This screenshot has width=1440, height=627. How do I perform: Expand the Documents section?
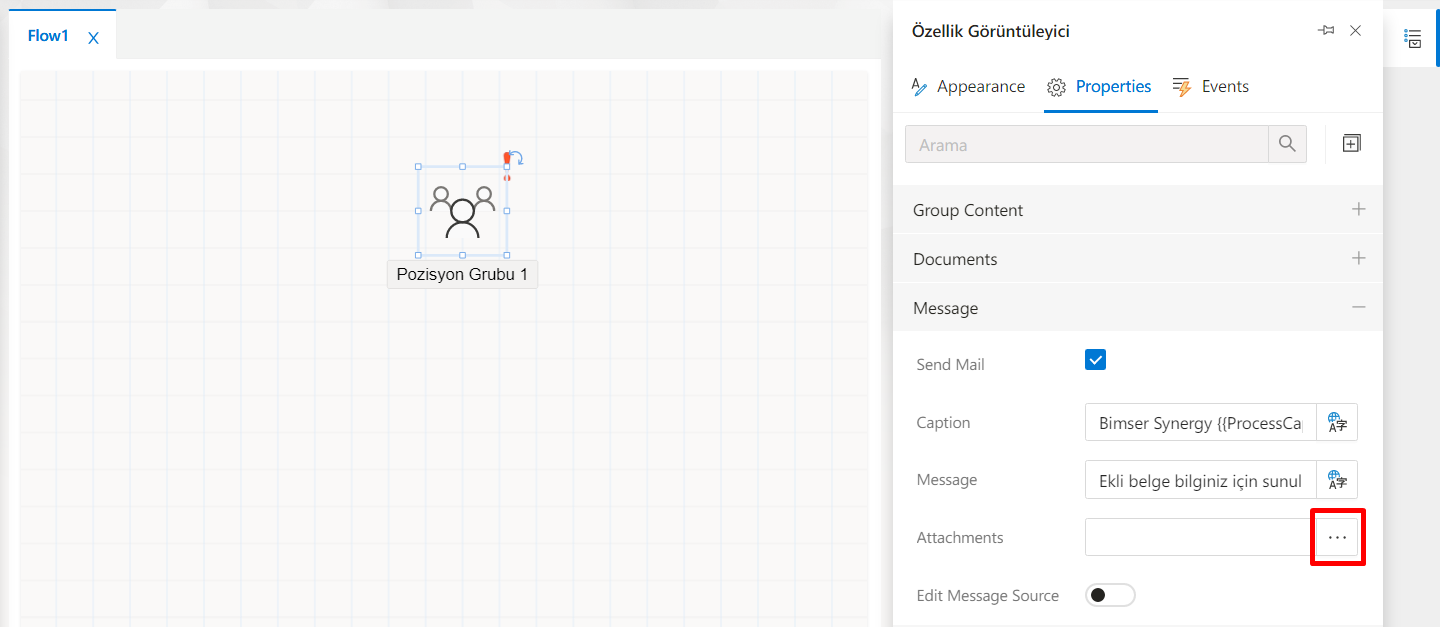1358,259
